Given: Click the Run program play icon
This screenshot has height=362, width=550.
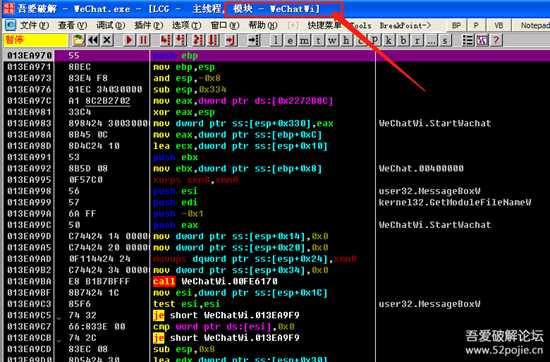Looking at the screenshot, I should 129,40.
